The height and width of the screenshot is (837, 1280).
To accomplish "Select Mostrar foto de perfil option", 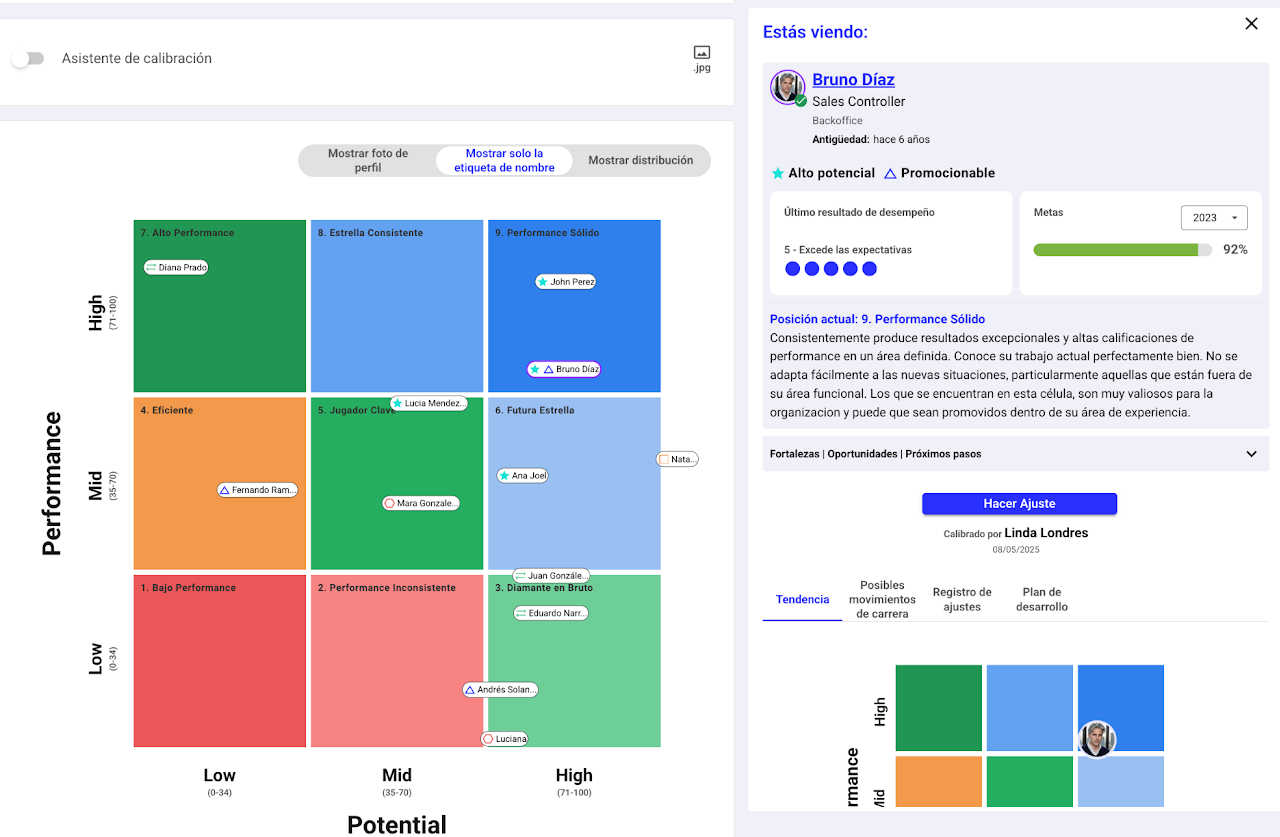I will pos(368,160).
